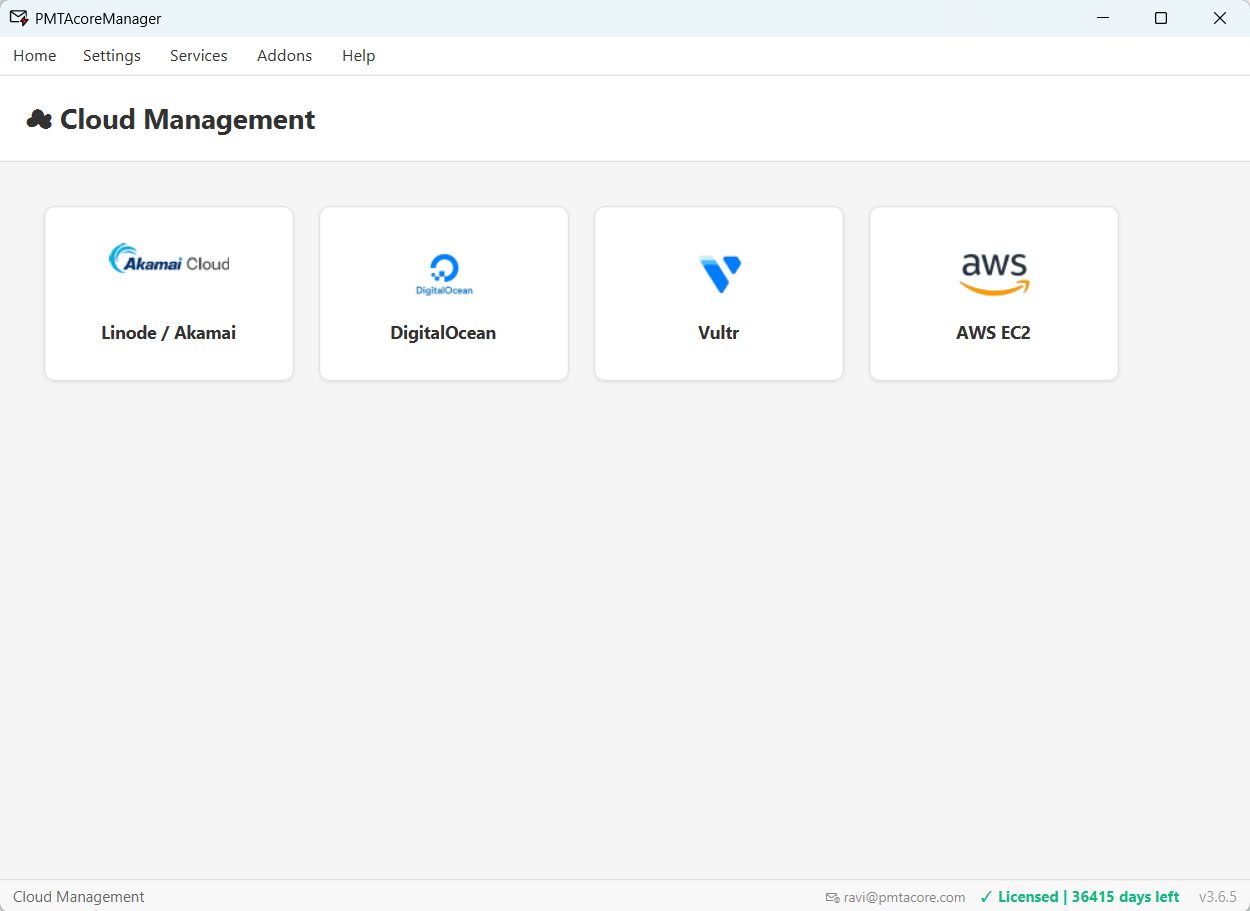The width and height of the screenshot is (1250, 911).
Task: Select the AWS EC2 card label
Action: 993,333
